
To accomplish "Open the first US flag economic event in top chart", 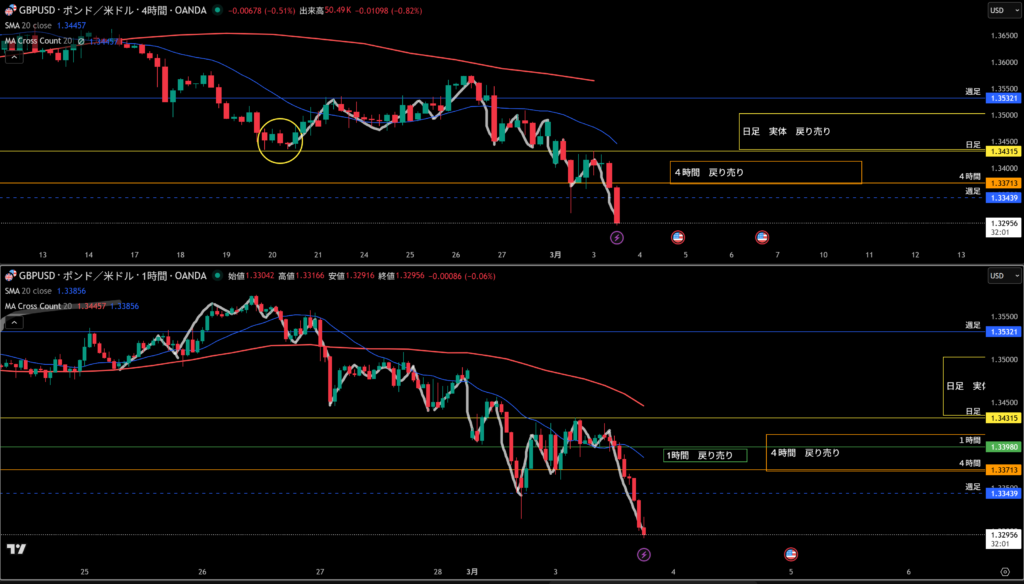I will click(678, 237).
